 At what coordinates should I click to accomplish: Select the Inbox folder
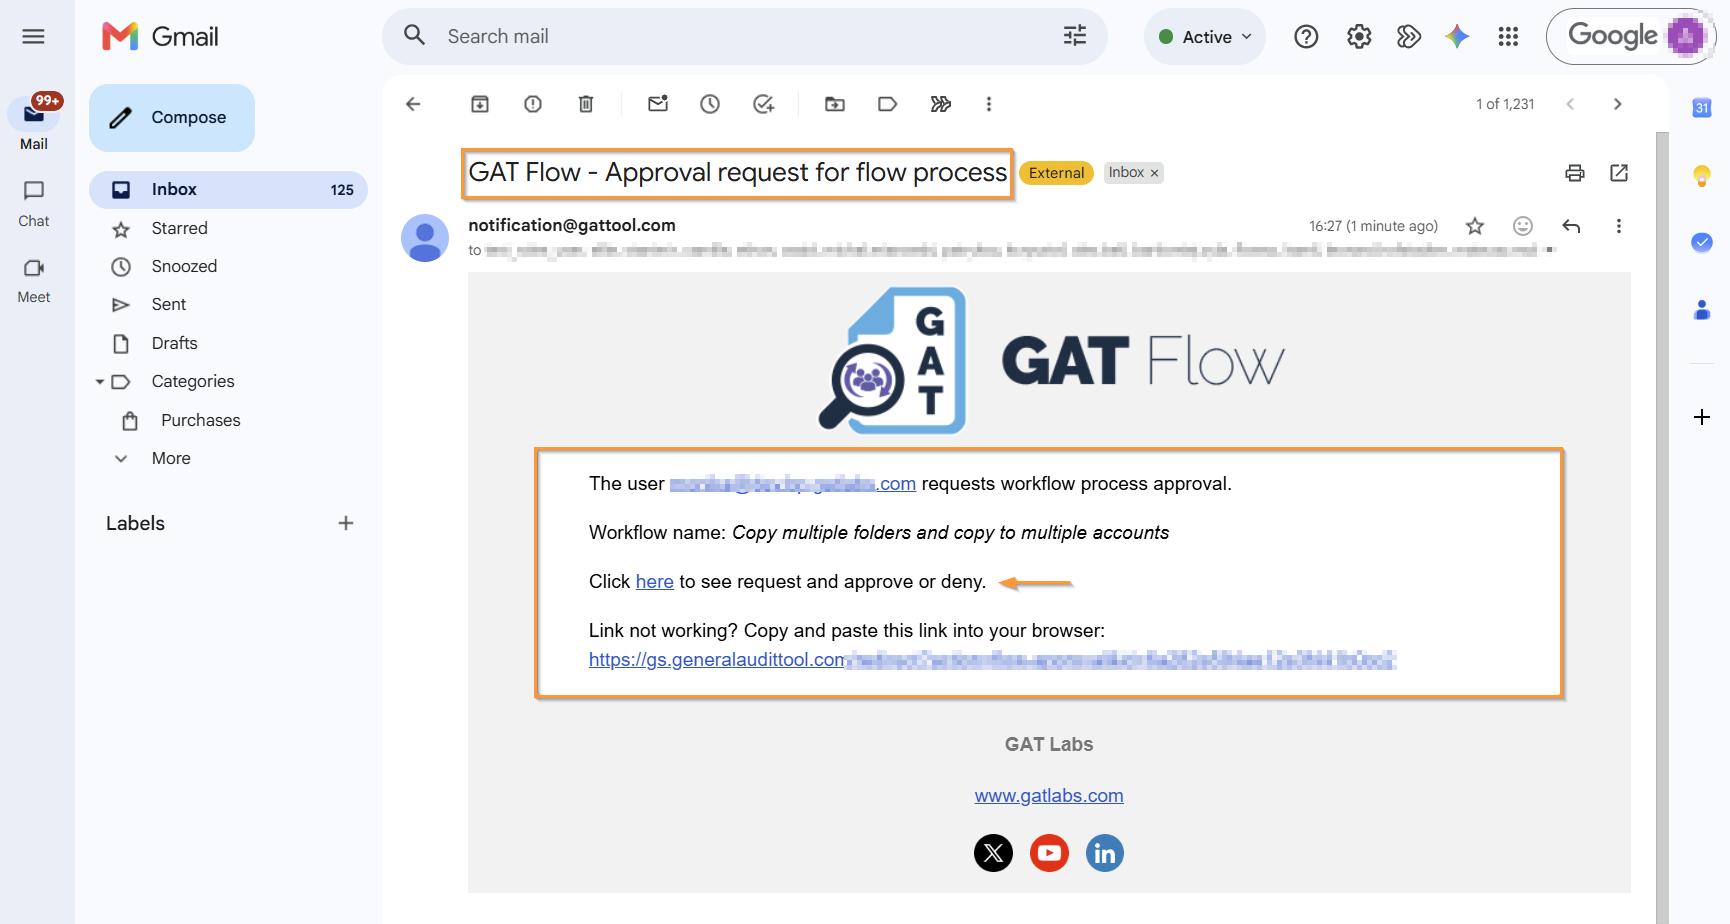click(x=228, y=190)
